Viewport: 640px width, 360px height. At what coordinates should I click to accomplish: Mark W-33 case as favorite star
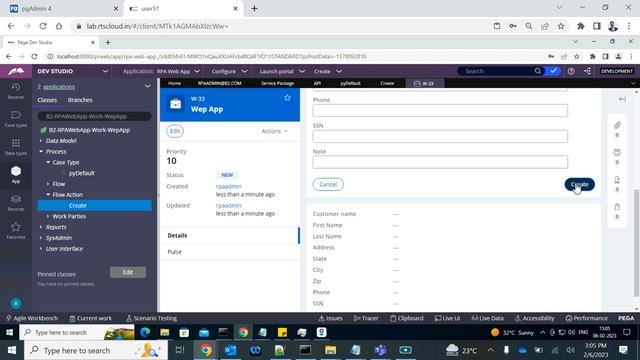287,98
